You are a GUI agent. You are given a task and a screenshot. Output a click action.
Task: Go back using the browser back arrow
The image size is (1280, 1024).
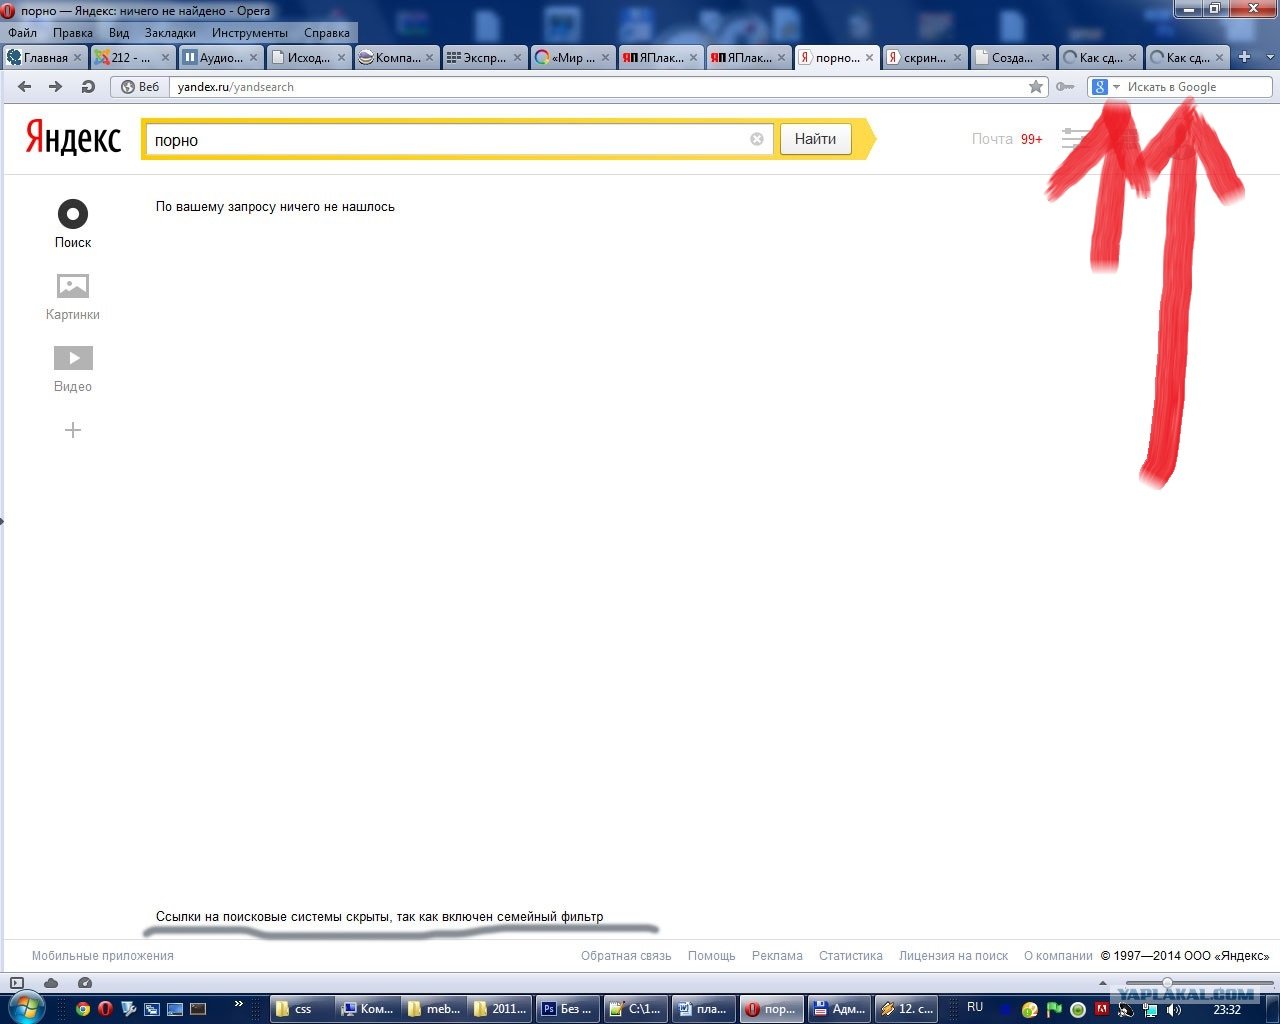click(25, 87)
